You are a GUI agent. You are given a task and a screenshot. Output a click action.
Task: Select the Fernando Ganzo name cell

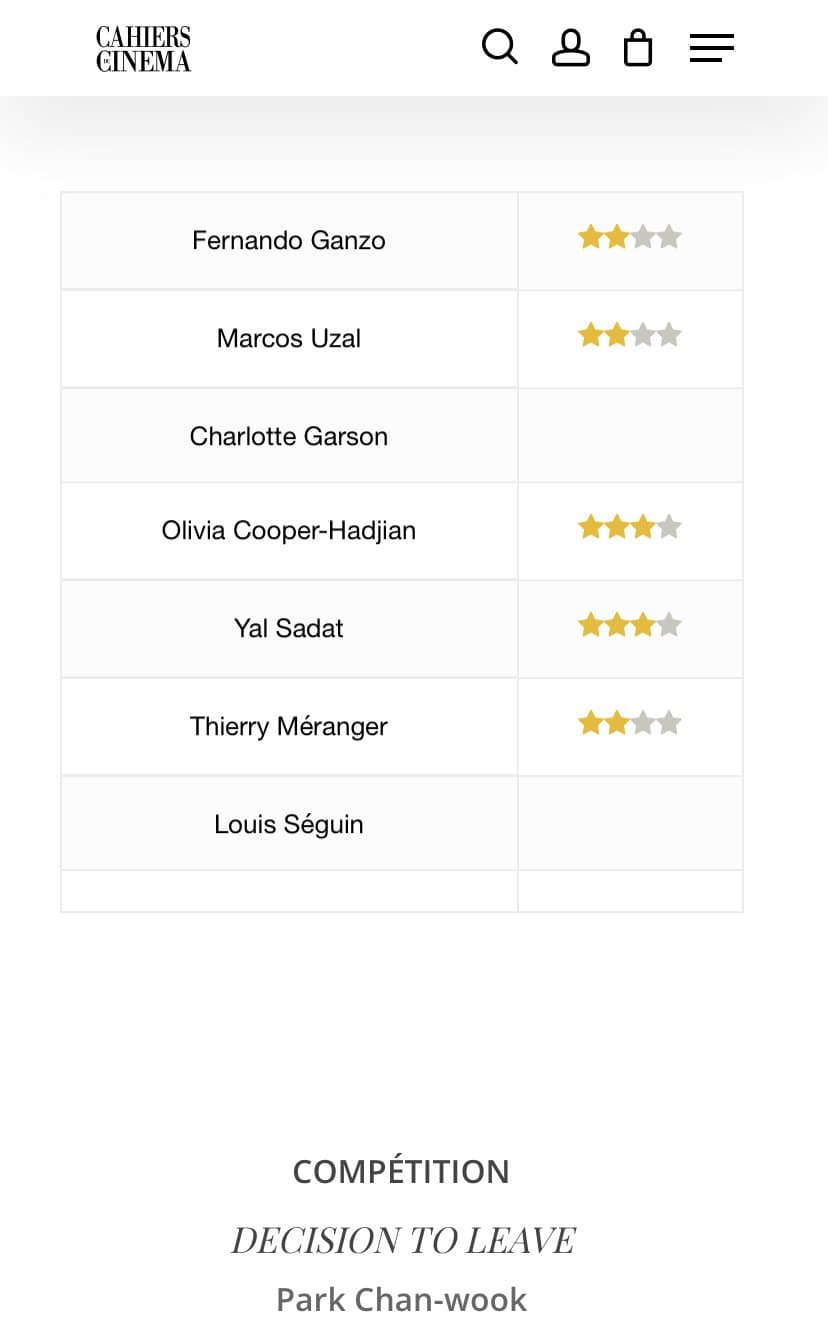point(289,241)
